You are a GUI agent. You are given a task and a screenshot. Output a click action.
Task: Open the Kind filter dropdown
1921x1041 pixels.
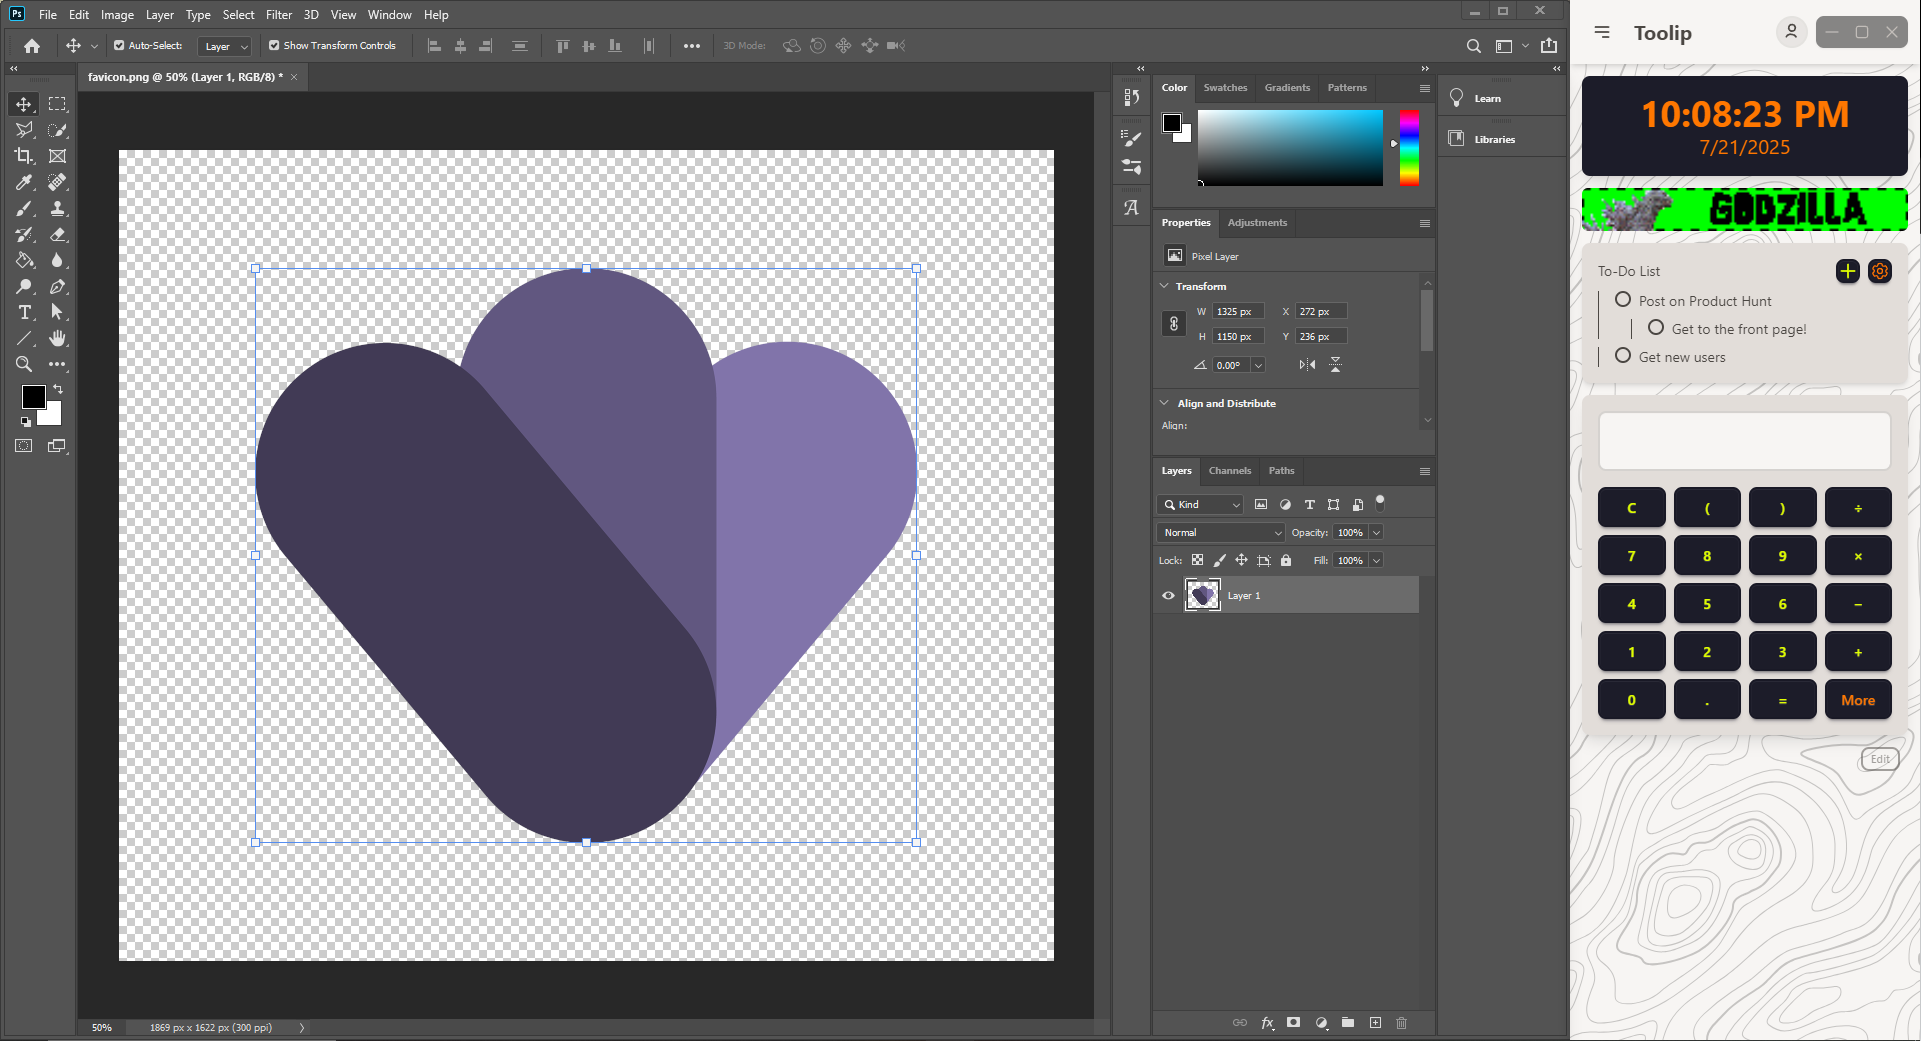1200,505
